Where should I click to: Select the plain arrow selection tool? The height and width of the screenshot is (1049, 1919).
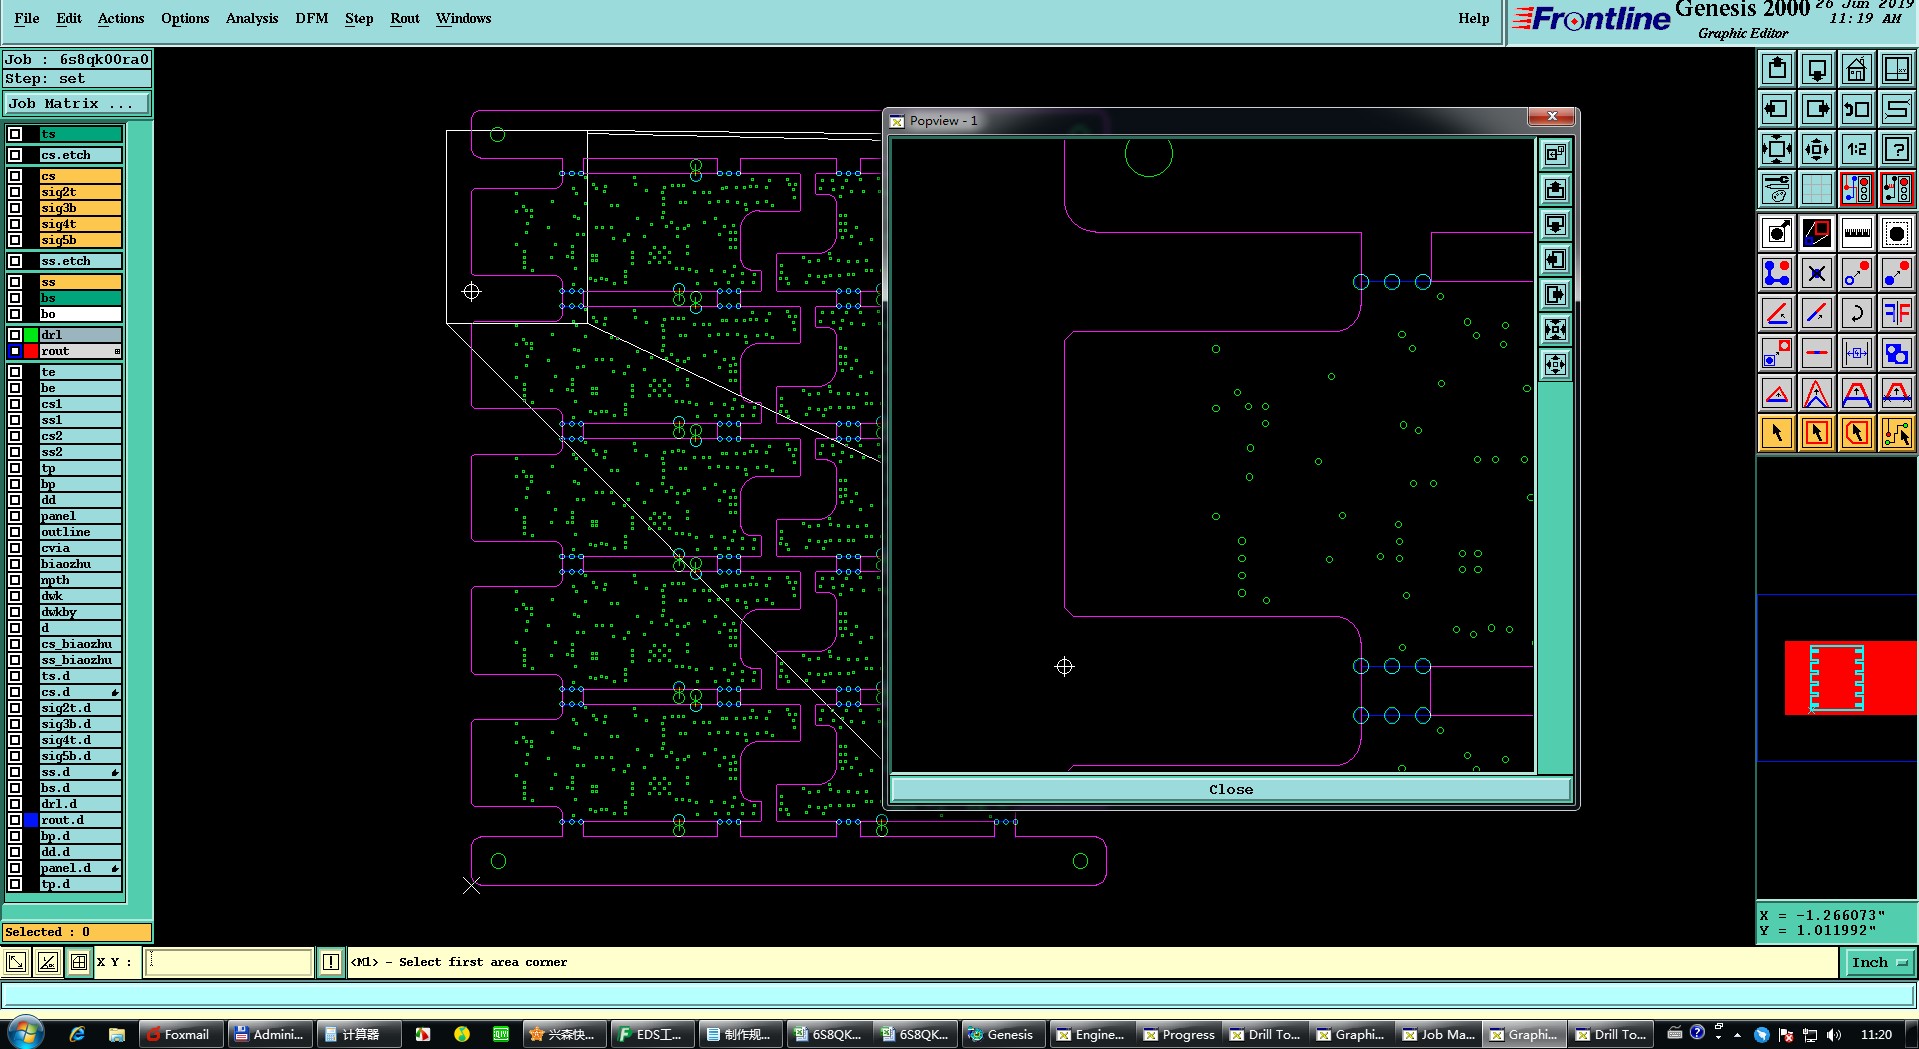[x=1777, y=433]
